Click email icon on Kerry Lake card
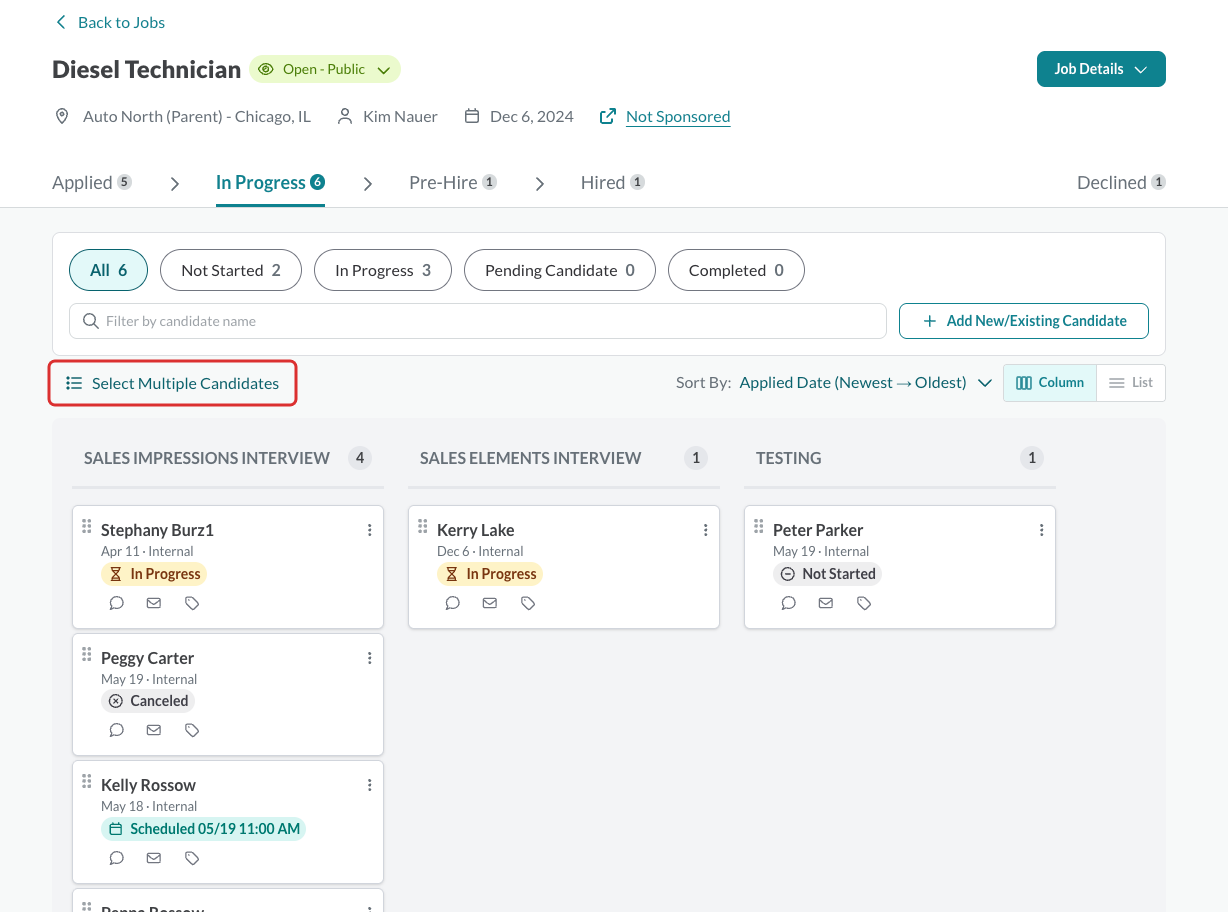The height and width of the screenshot is (912, 1228). click(490, 603)
